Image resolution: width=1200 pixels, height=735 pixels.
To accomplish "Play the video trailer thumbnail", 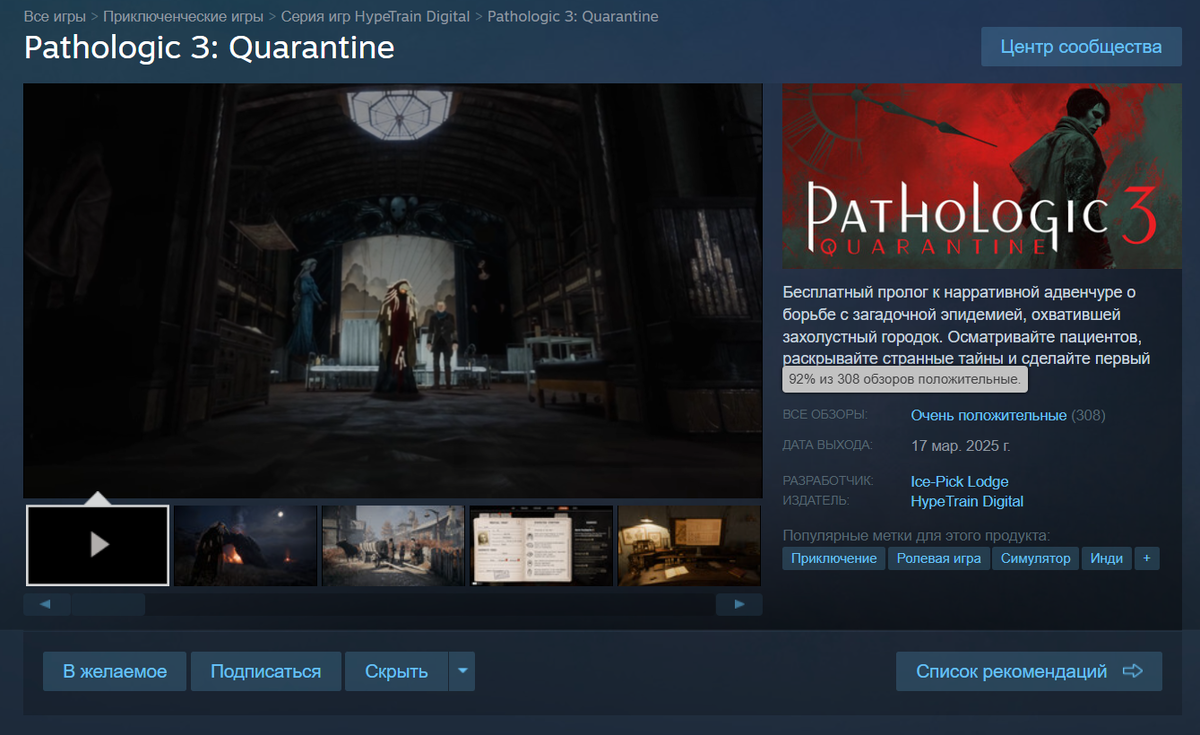I will 97,545.
